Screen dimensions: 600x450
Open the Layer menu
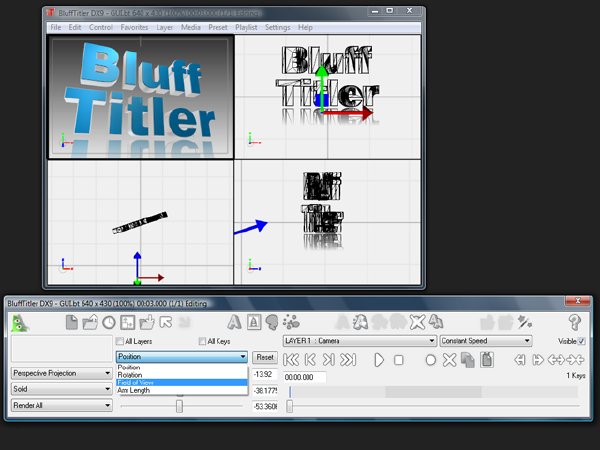(x=165, y=28)
